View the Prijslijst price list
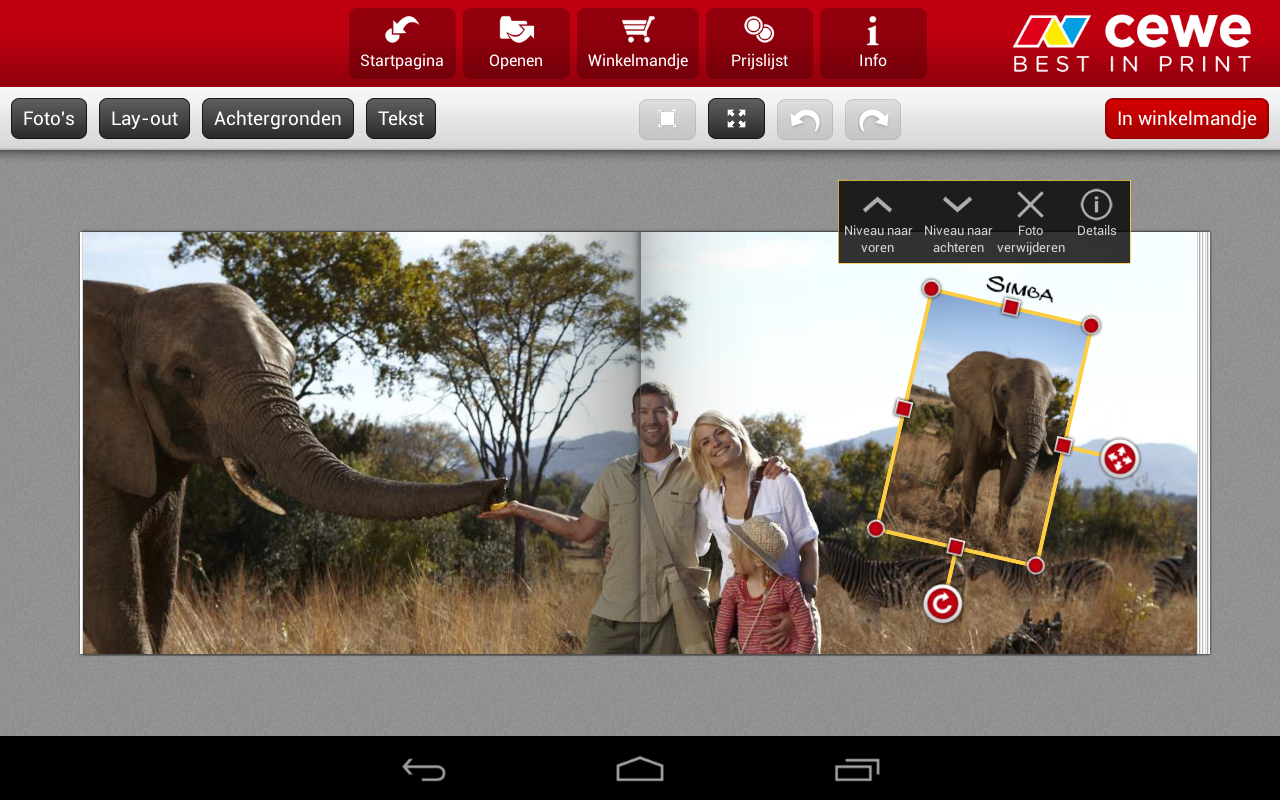The width and height of the screenshot is (1280, 800). (x=759, y=43)
